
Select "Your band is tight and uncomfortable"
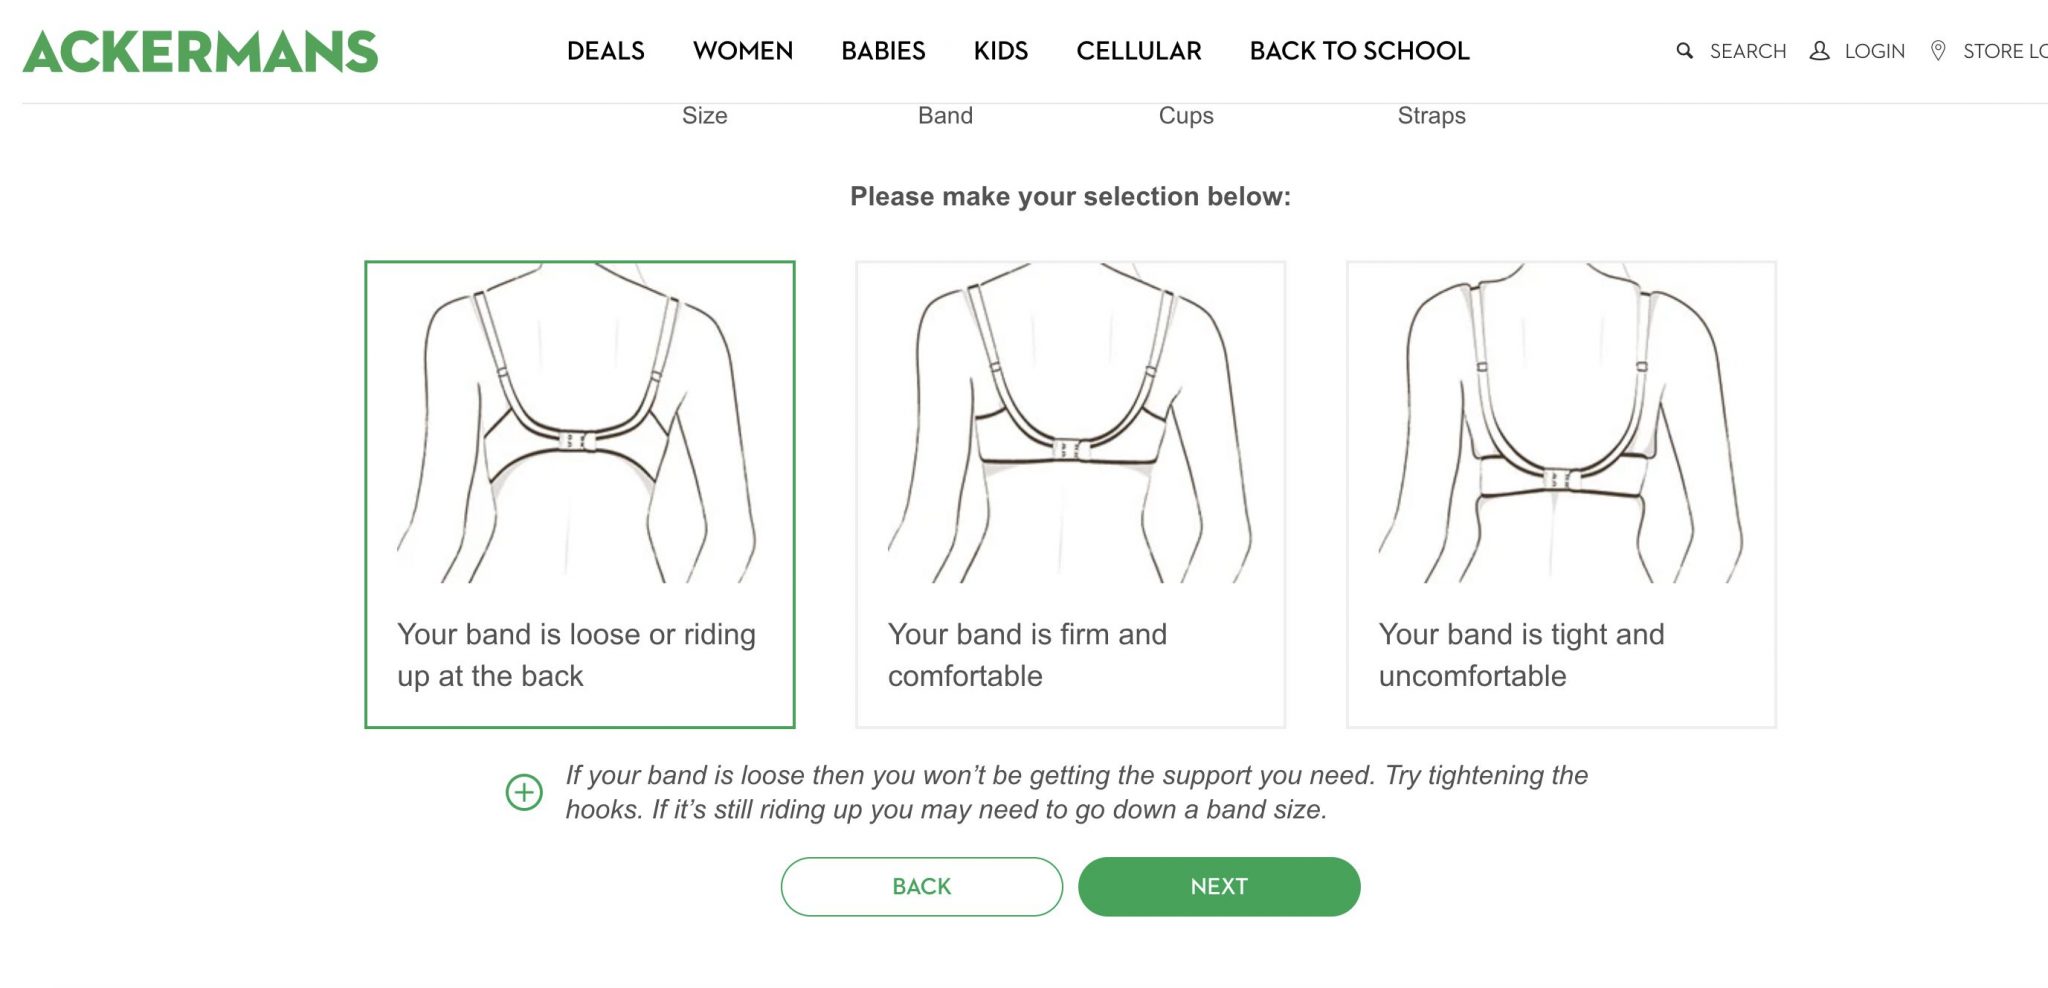[1563, 490]
